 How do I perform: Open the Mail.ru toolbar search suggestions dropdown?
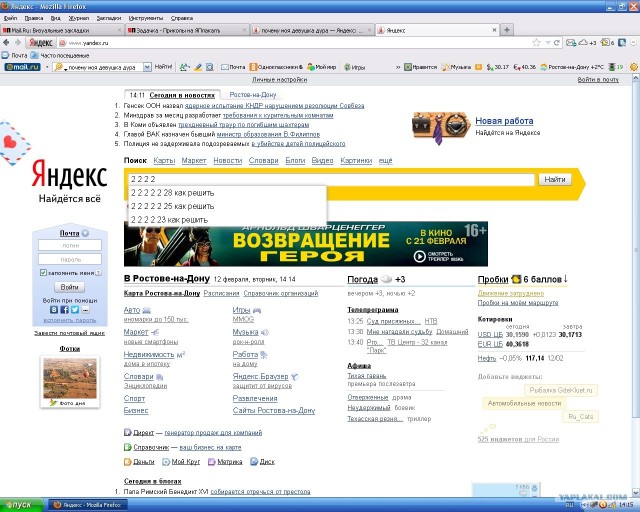pyautogui.click(x=147, y=67)
